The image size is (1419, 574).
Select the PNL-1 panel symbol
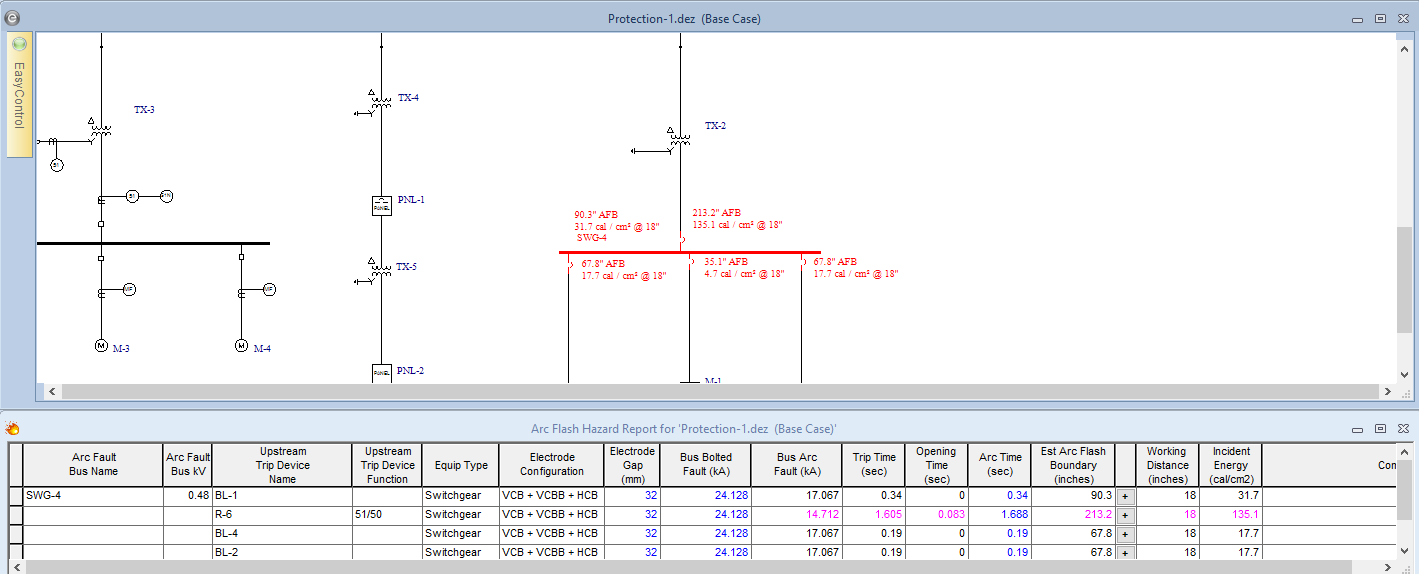coord(381,205)
